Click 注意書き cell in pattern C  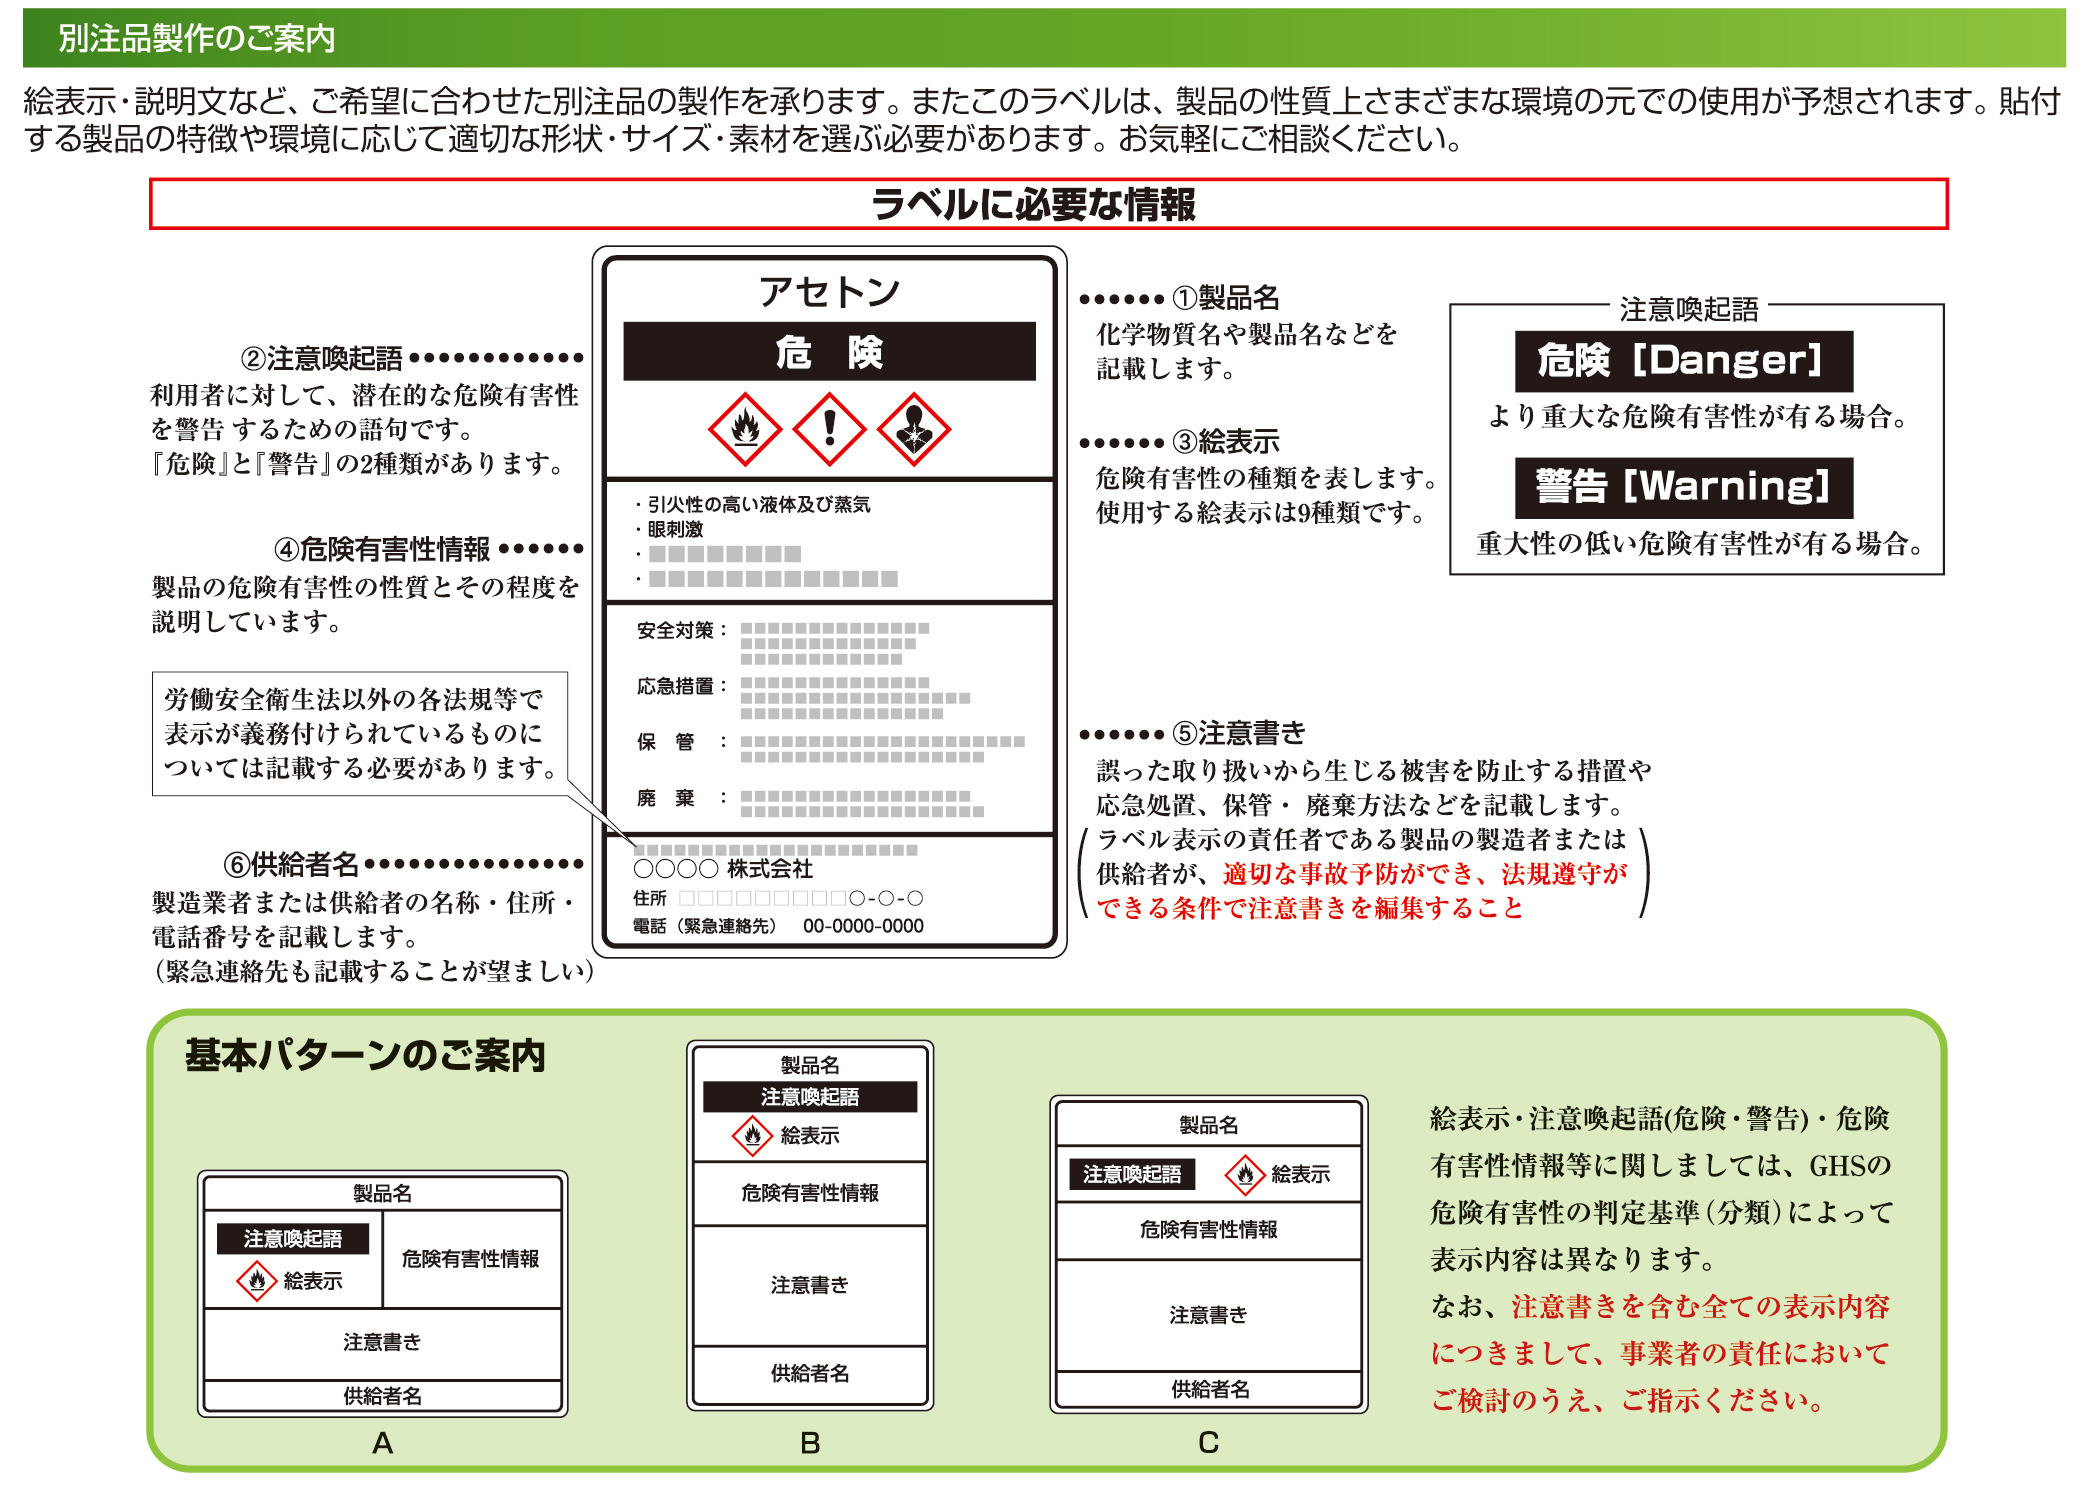(x=1208, y=1315)
